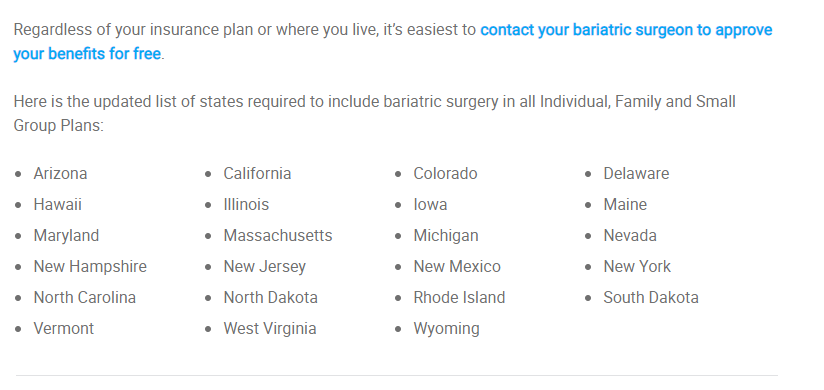Select New Jersey in the list
824x390 pixels.
point(264,266)
